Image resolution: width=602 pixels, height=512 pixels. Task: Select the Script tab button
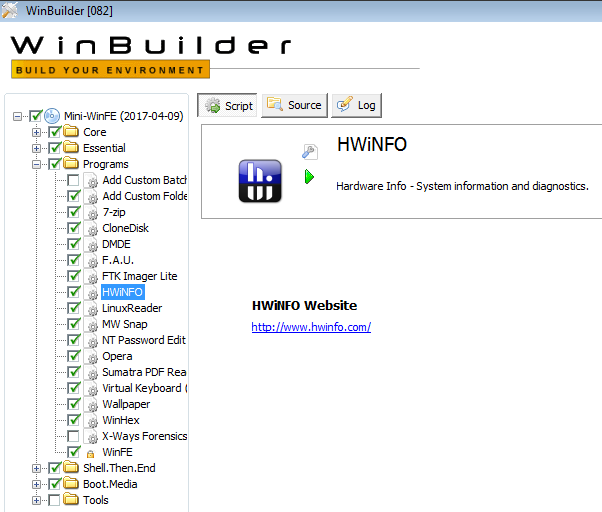(x=228, y=105)
